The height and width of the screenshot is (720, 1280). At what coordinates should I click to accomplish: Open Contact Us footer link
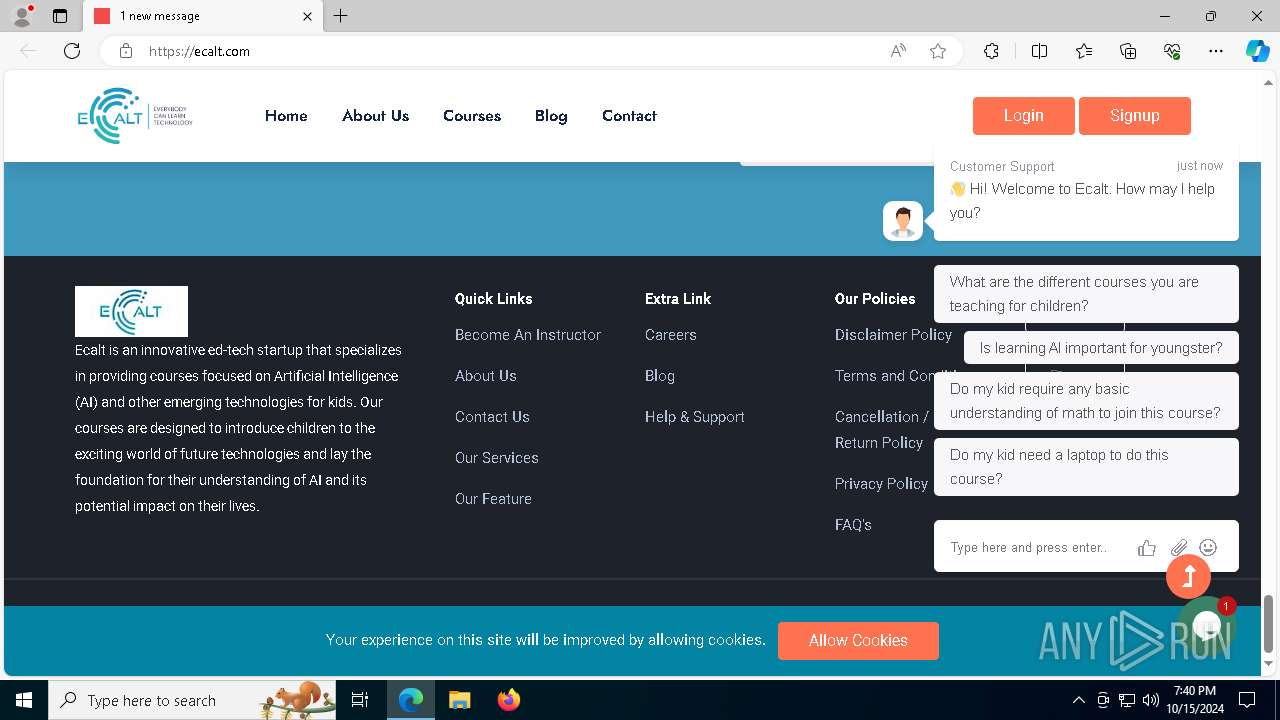[x=492, y=417]
